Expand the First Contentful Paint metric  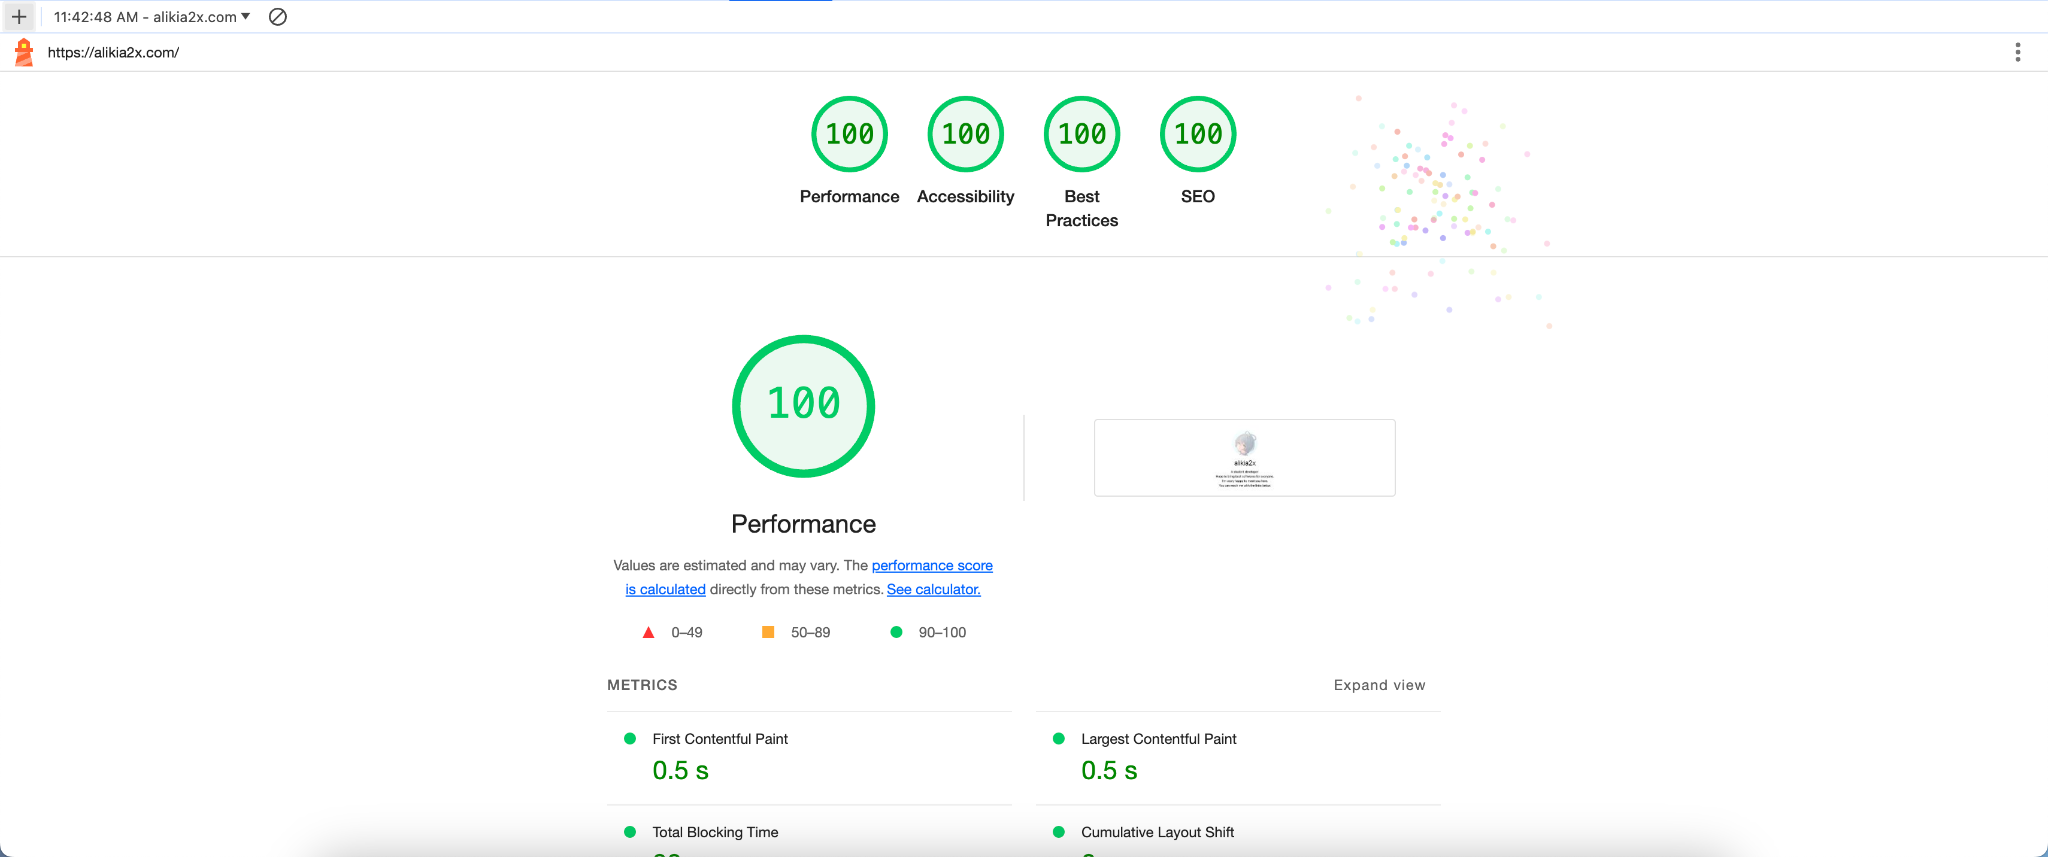click(x=809, y=757)
